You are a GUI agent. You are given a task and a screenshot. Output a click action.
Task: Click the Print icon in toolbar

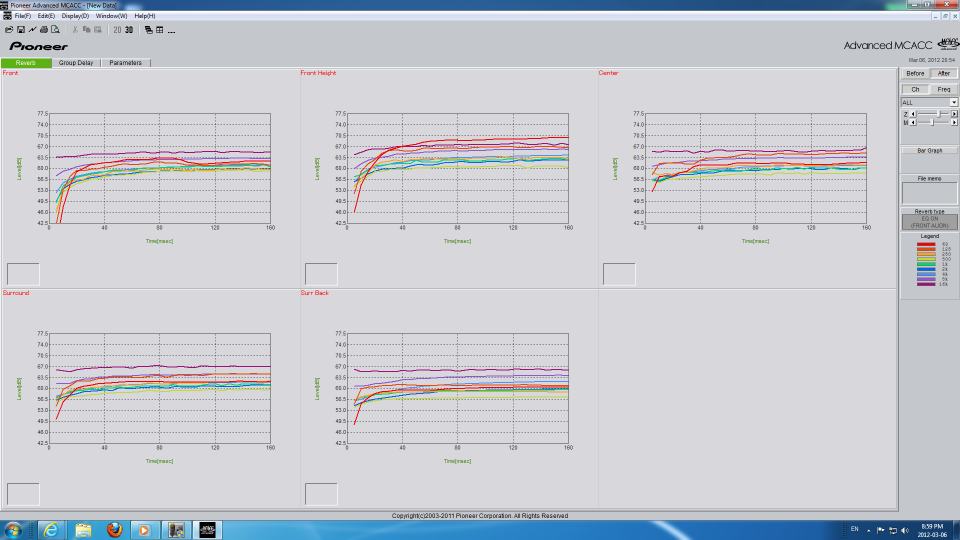click(x=43, y=30)
